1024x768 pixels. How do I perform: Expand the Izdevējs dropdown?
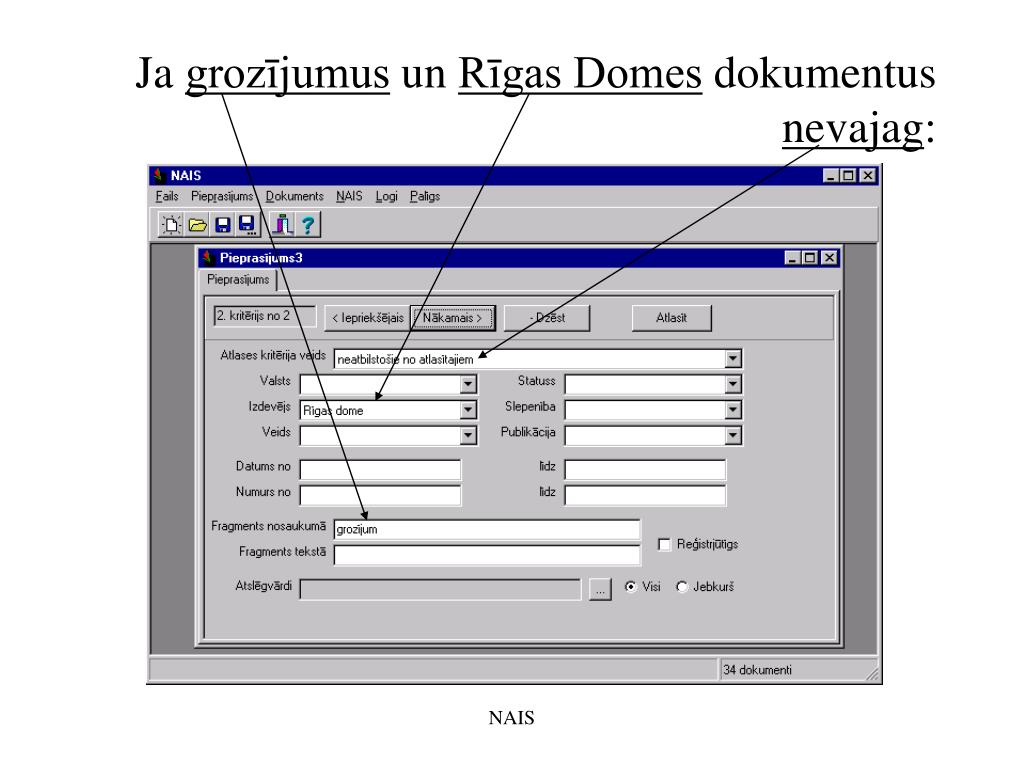click(x=468, y=410)
